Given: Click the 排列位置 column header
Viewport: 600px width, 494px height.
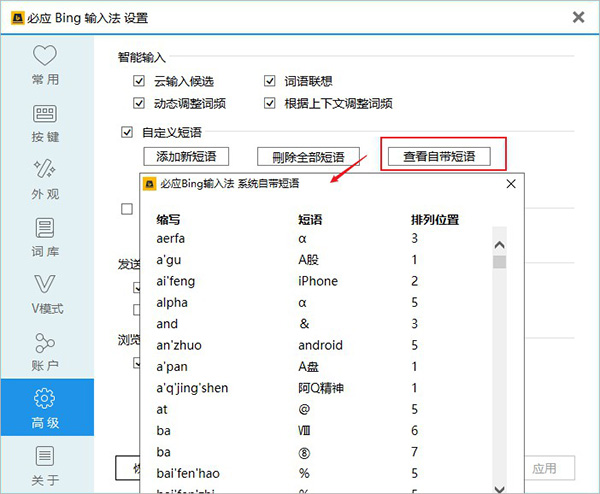Looking at the screenshot, I should [x=435, y=220].
